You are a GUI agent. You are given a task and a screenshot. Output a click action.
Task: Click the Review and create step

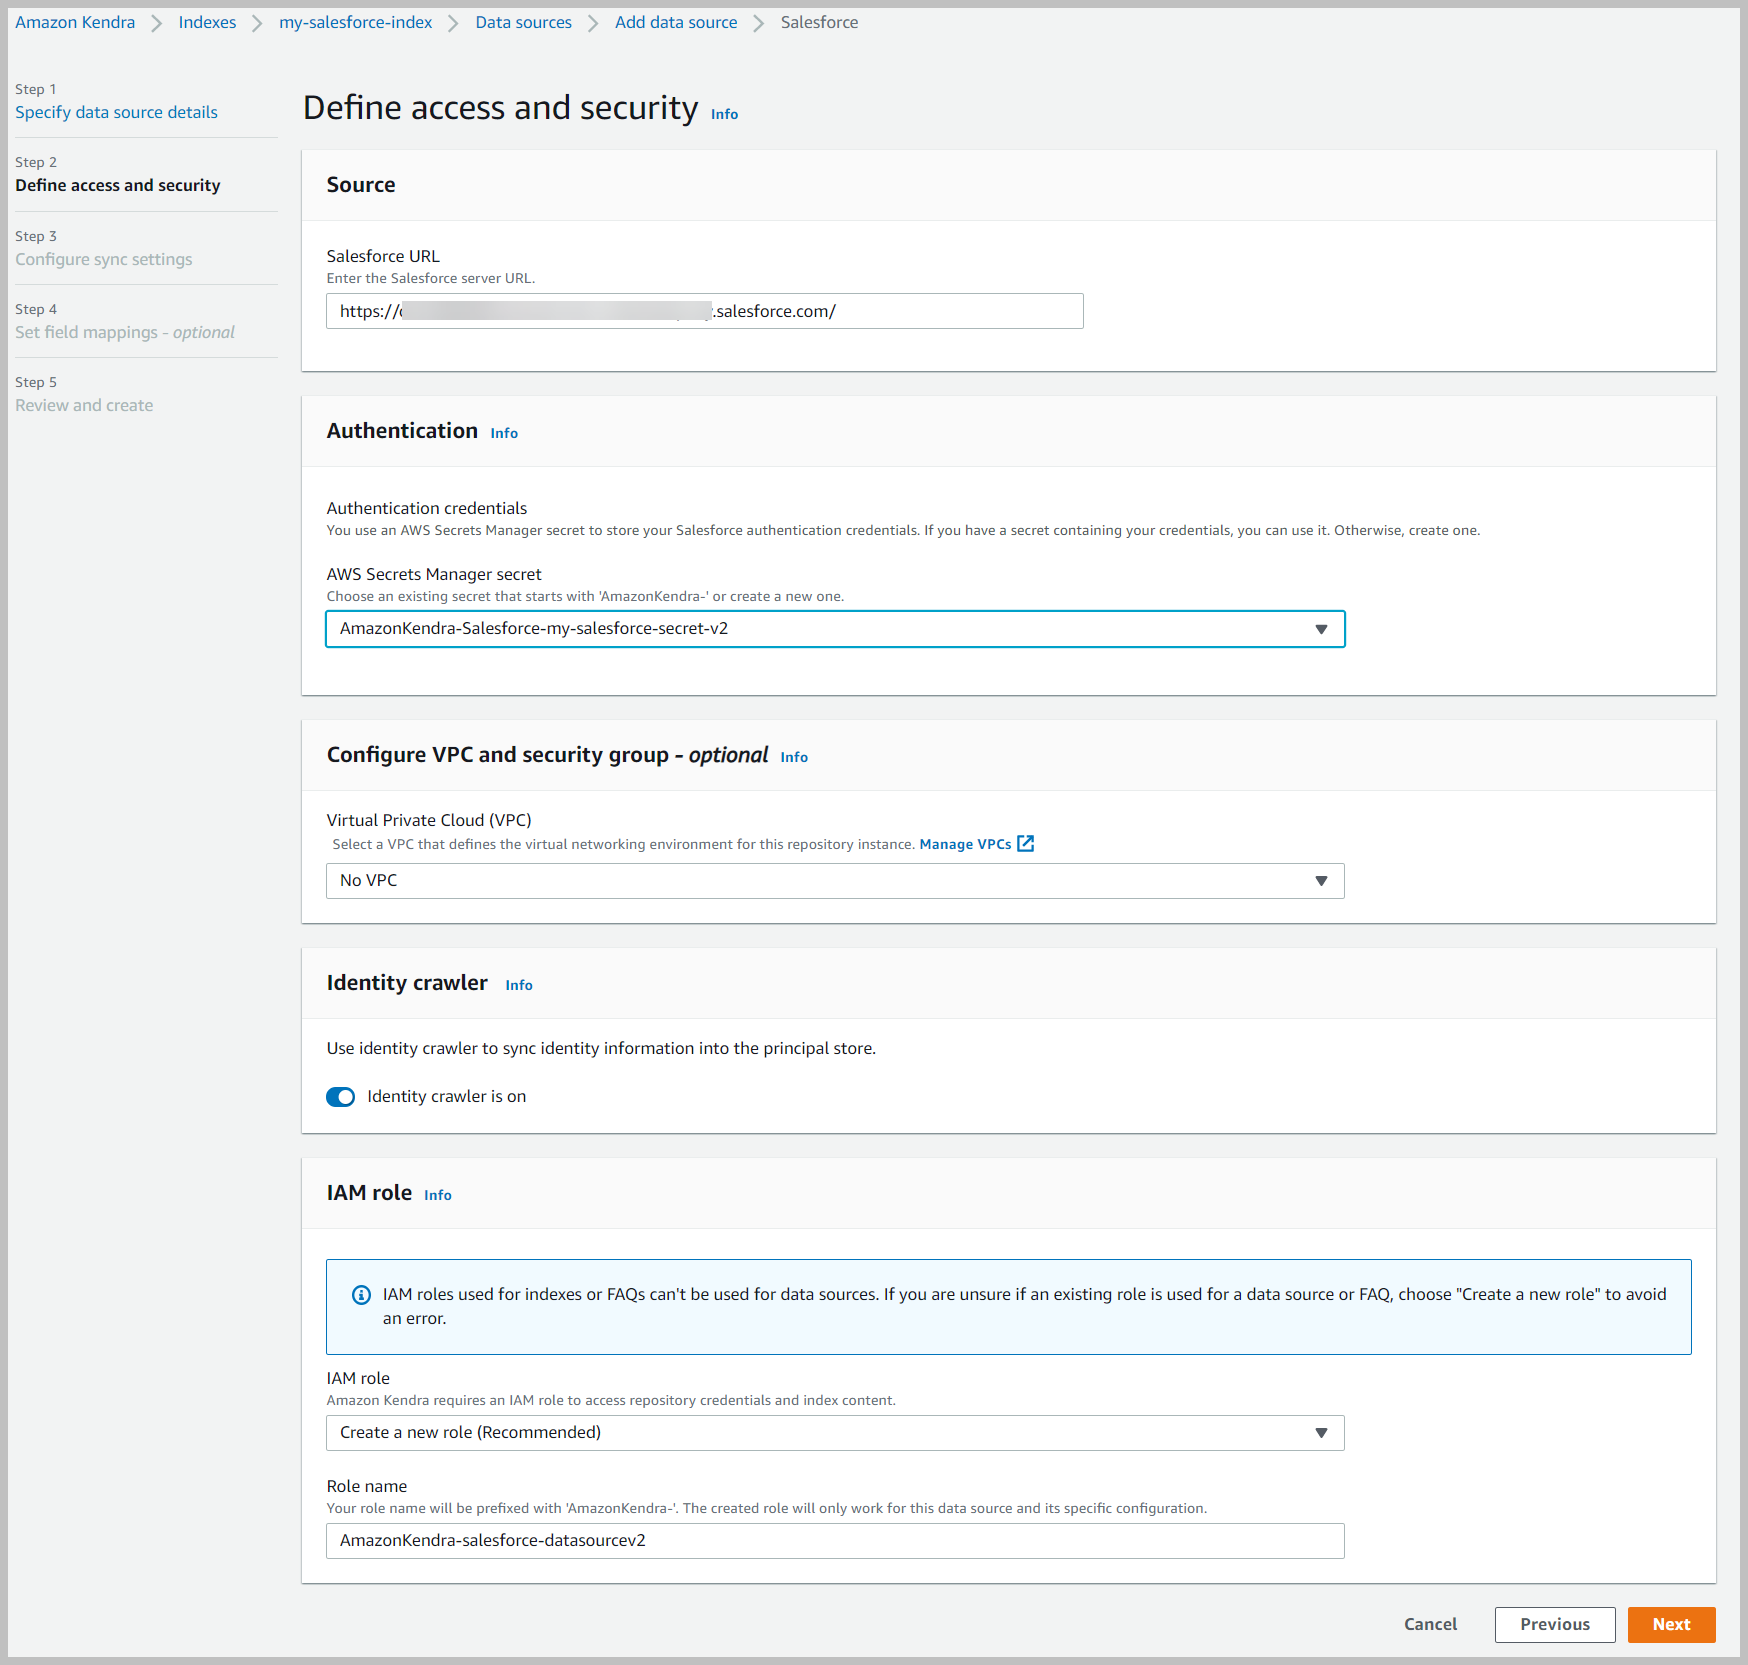(84, 405)
